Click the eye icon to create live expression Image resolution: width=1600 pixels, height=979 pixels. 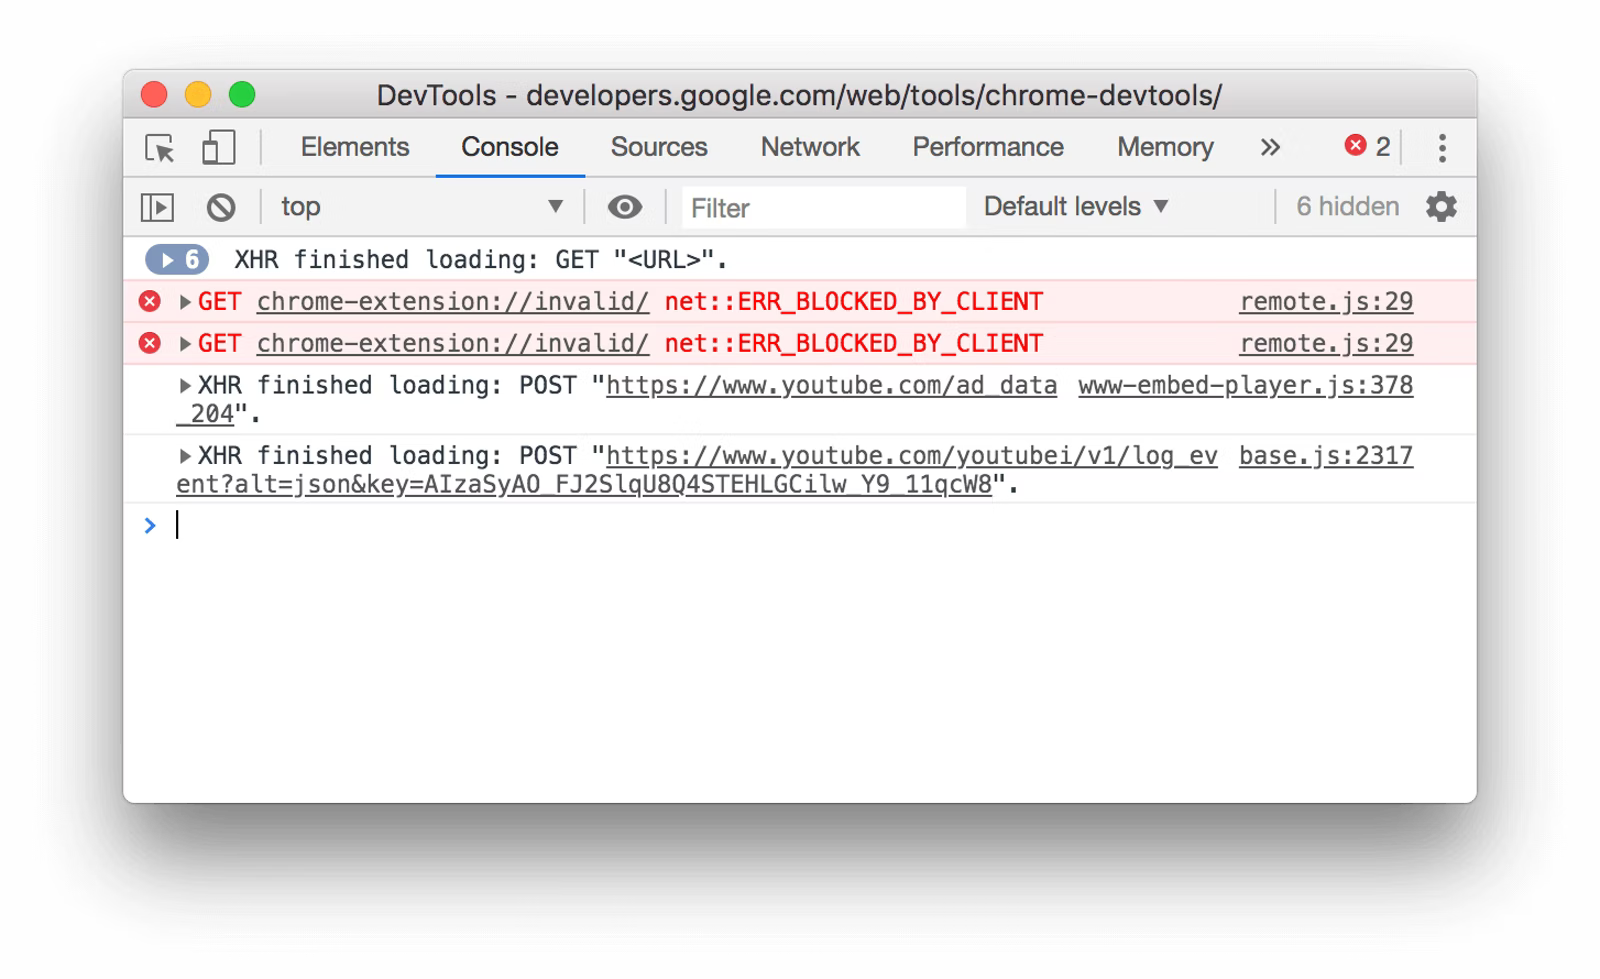tap(625, 206)
